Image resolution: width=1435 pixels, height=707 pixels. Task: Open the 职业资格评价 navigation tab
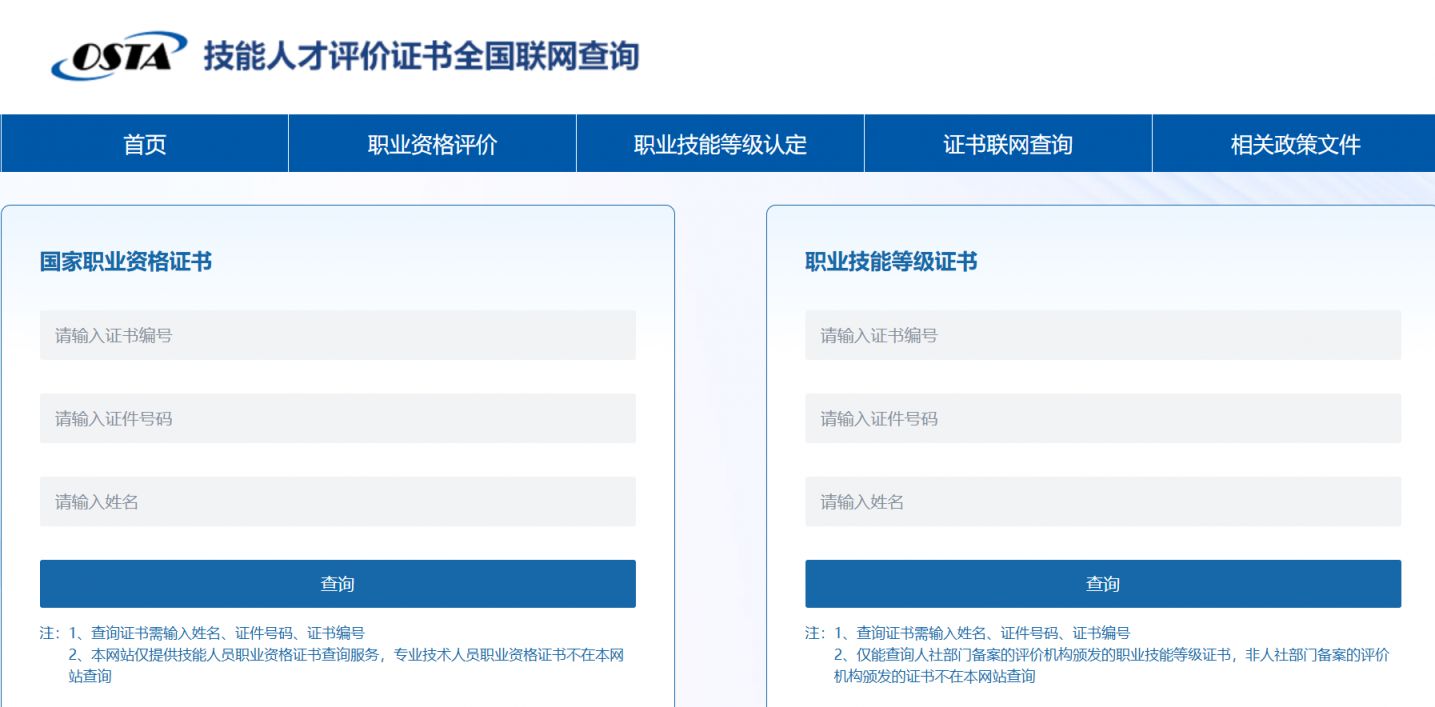(x=433, y=144)
